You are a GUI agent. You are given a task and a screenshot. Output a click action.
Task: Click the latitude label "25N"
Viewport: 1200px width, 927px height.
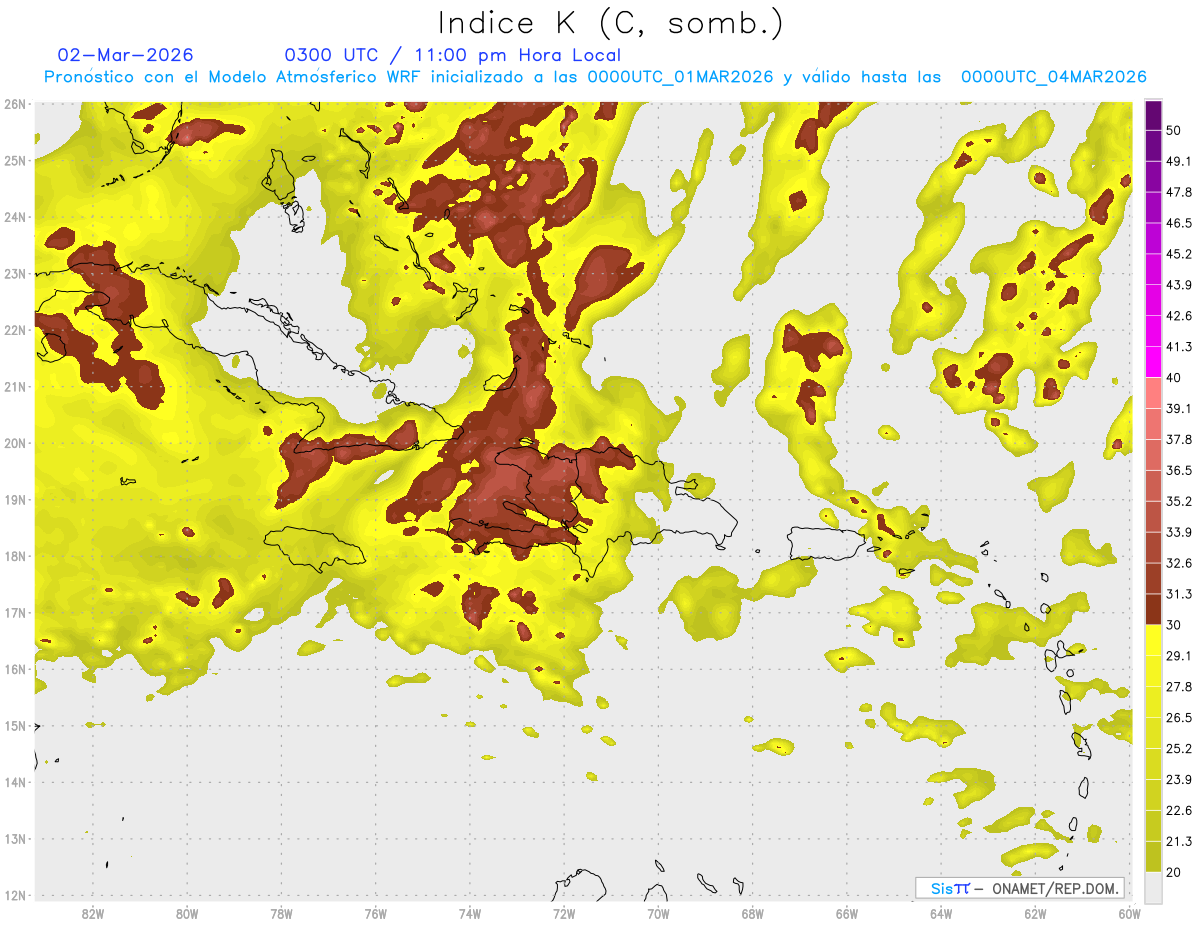pos(15,161)
